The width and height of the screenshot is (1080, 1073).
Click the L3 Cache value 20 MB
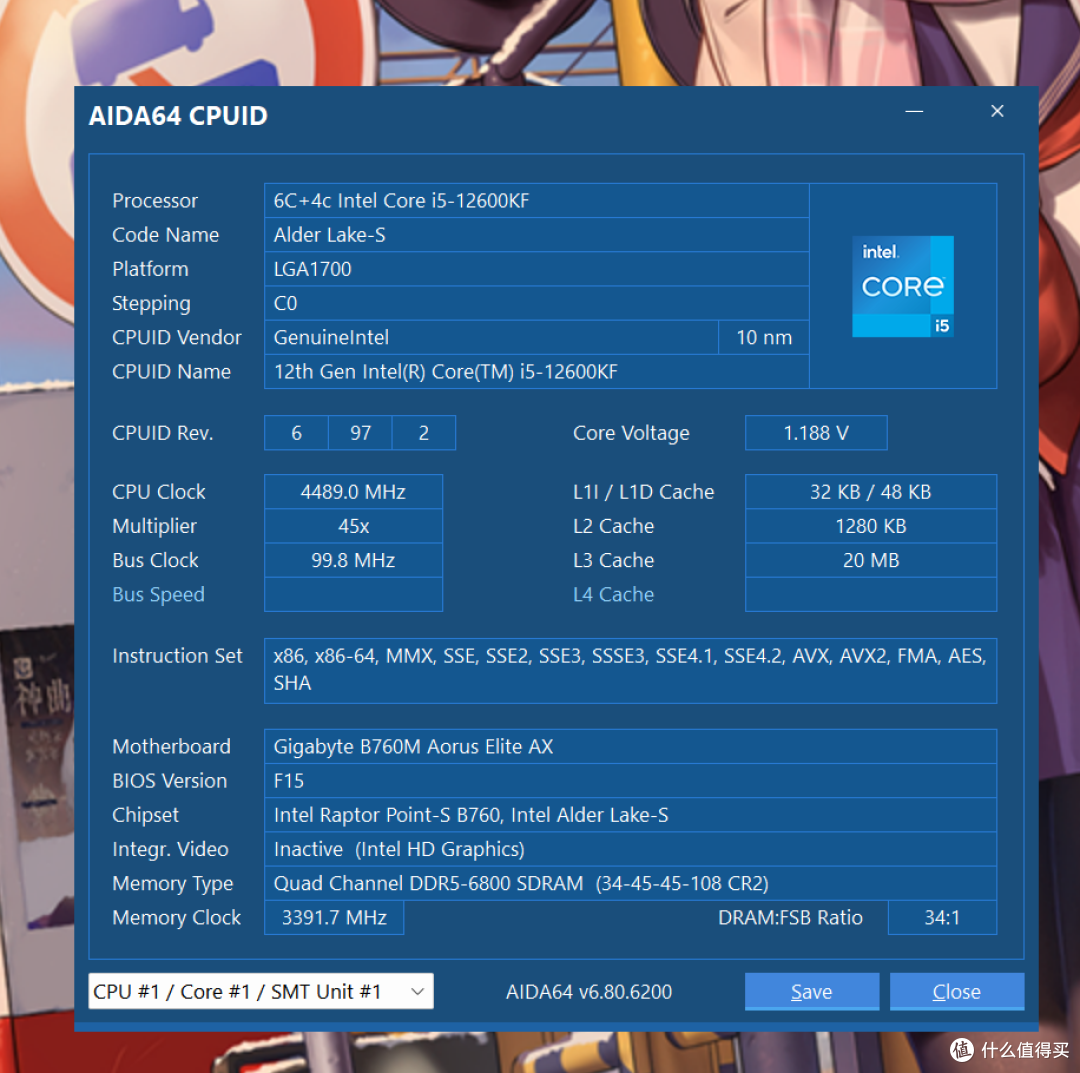(871, 560)
